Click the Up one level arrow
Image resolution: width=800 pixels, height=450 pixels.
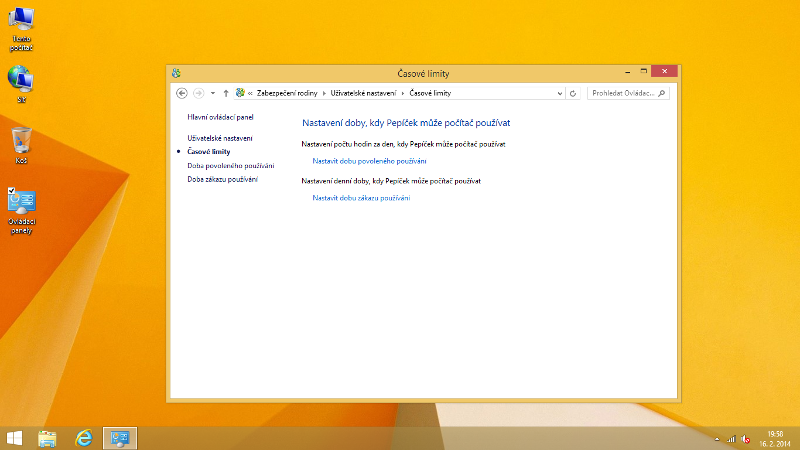226,93
